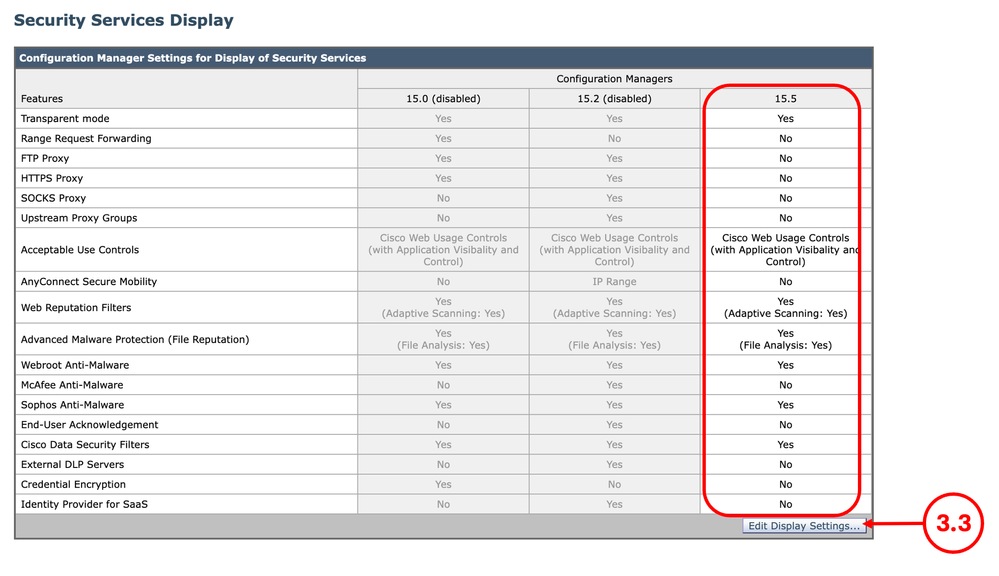The height and width of the screenshot is (576, 999).
Task: Click the 15.5 Web Reputation Filters value
Action: pyautogui.click(x=786, y=307)
